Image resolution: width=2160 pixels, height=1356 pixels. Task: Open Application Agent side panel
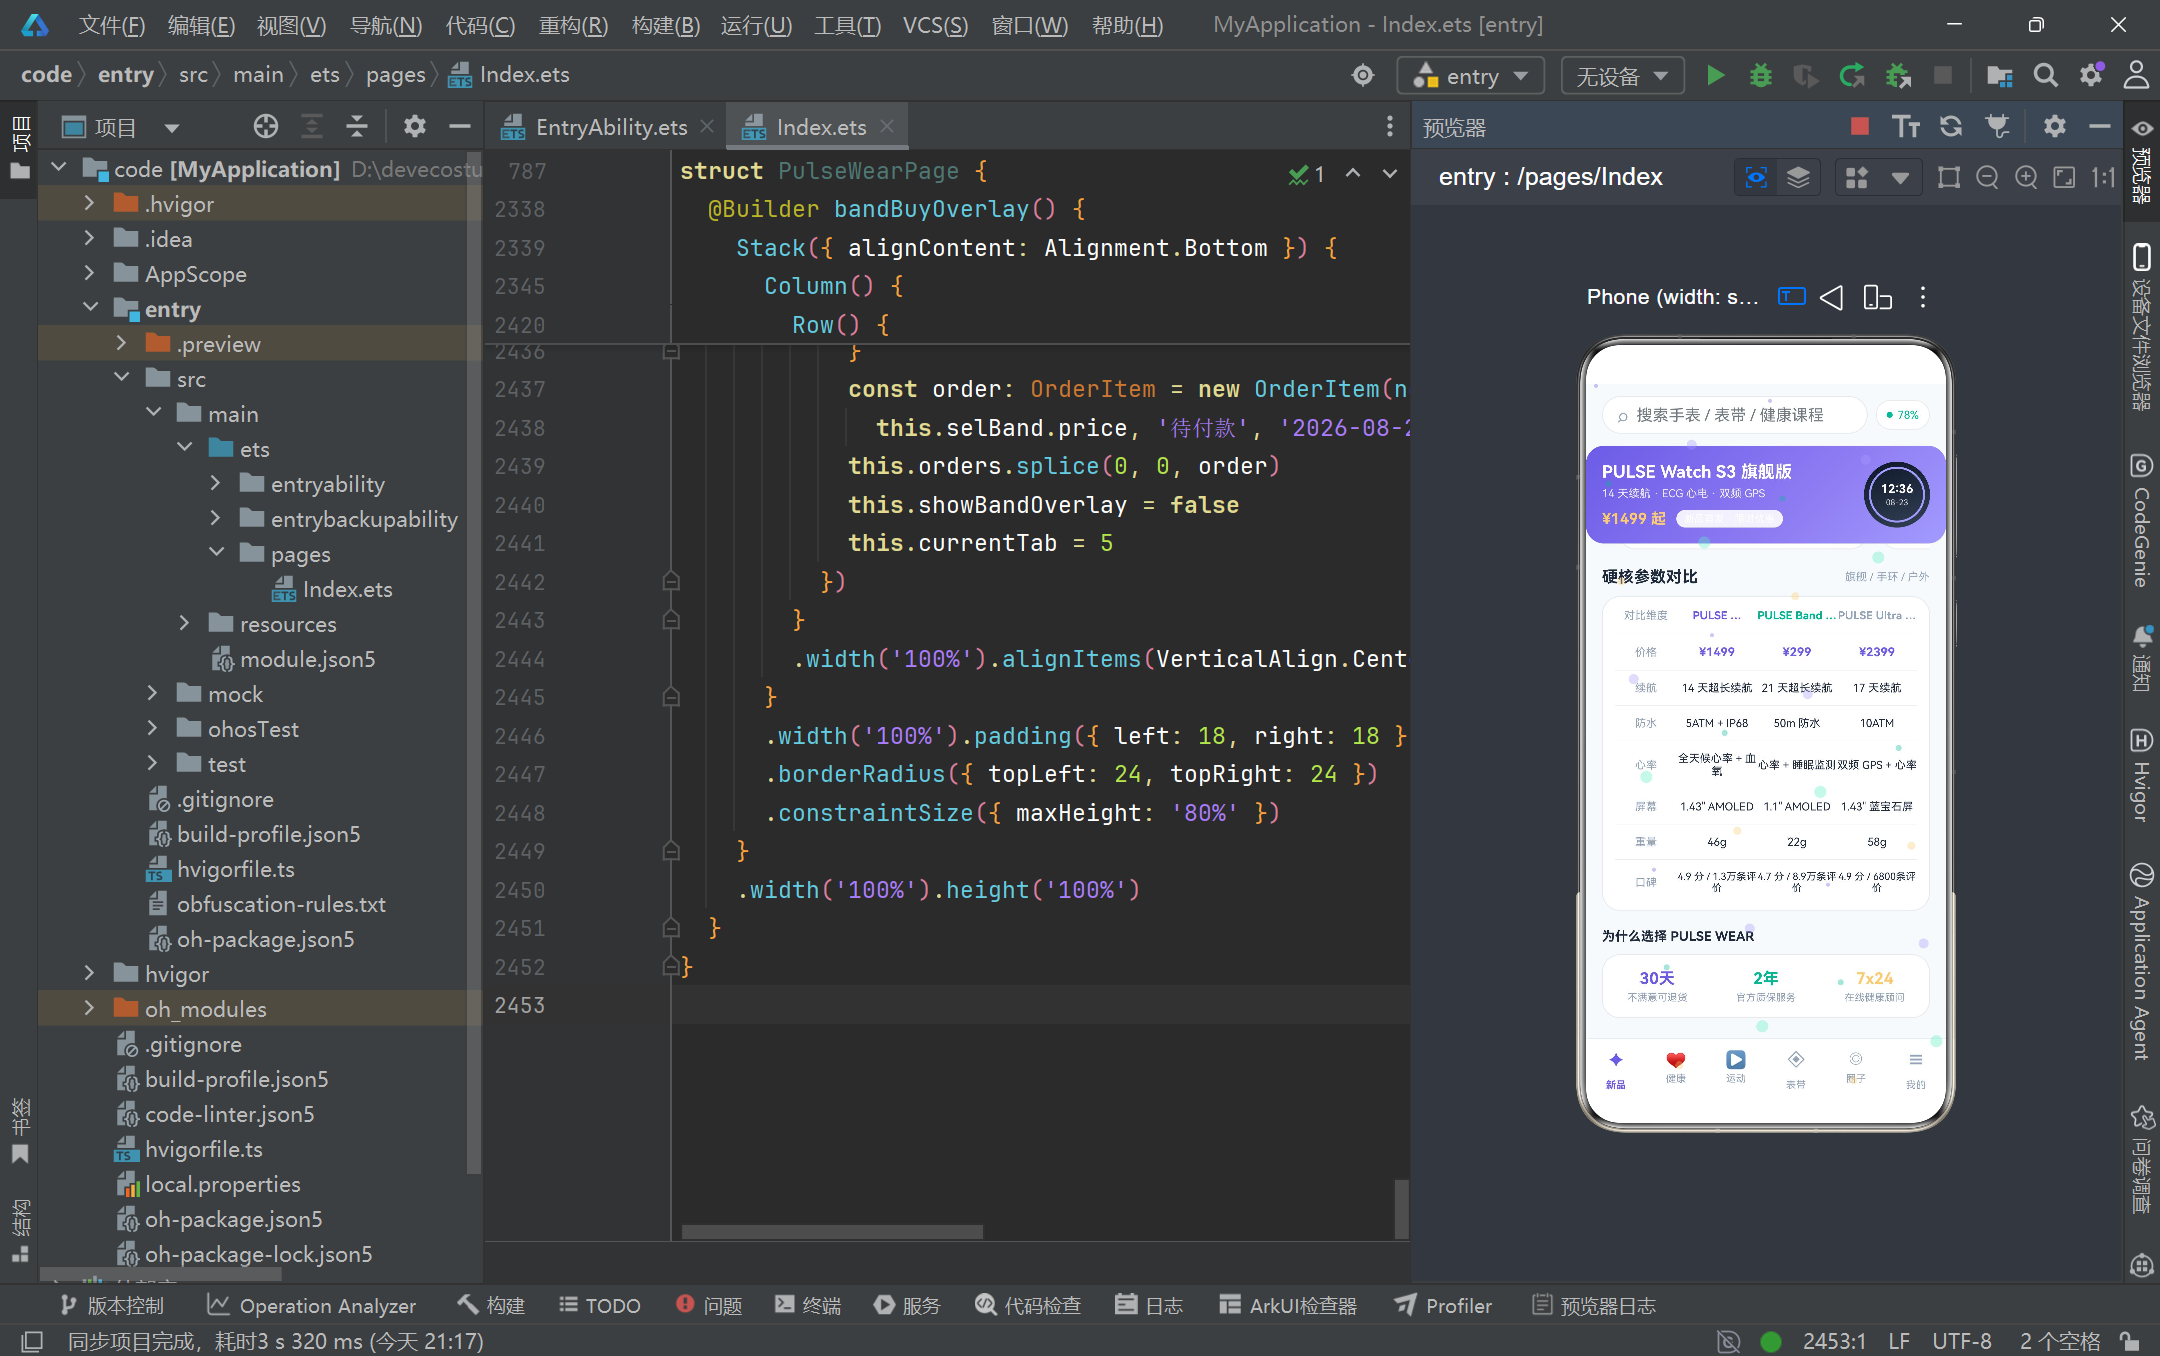click(x=2141, y=962)
